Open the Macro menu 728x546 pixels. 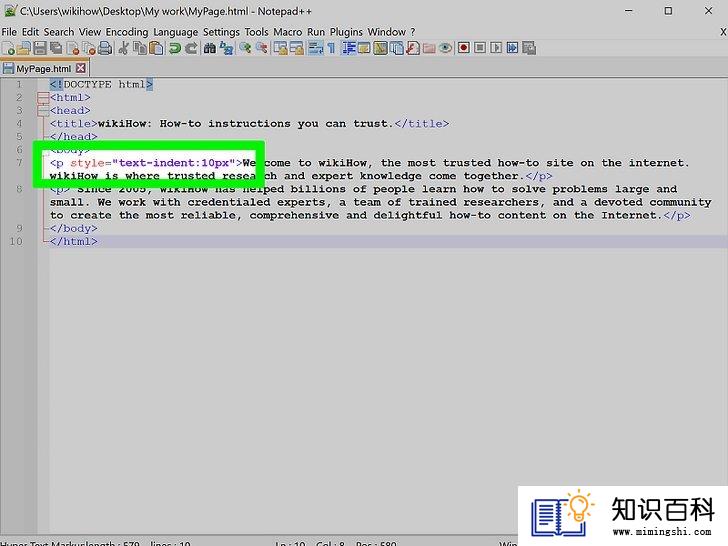[288, 32]
